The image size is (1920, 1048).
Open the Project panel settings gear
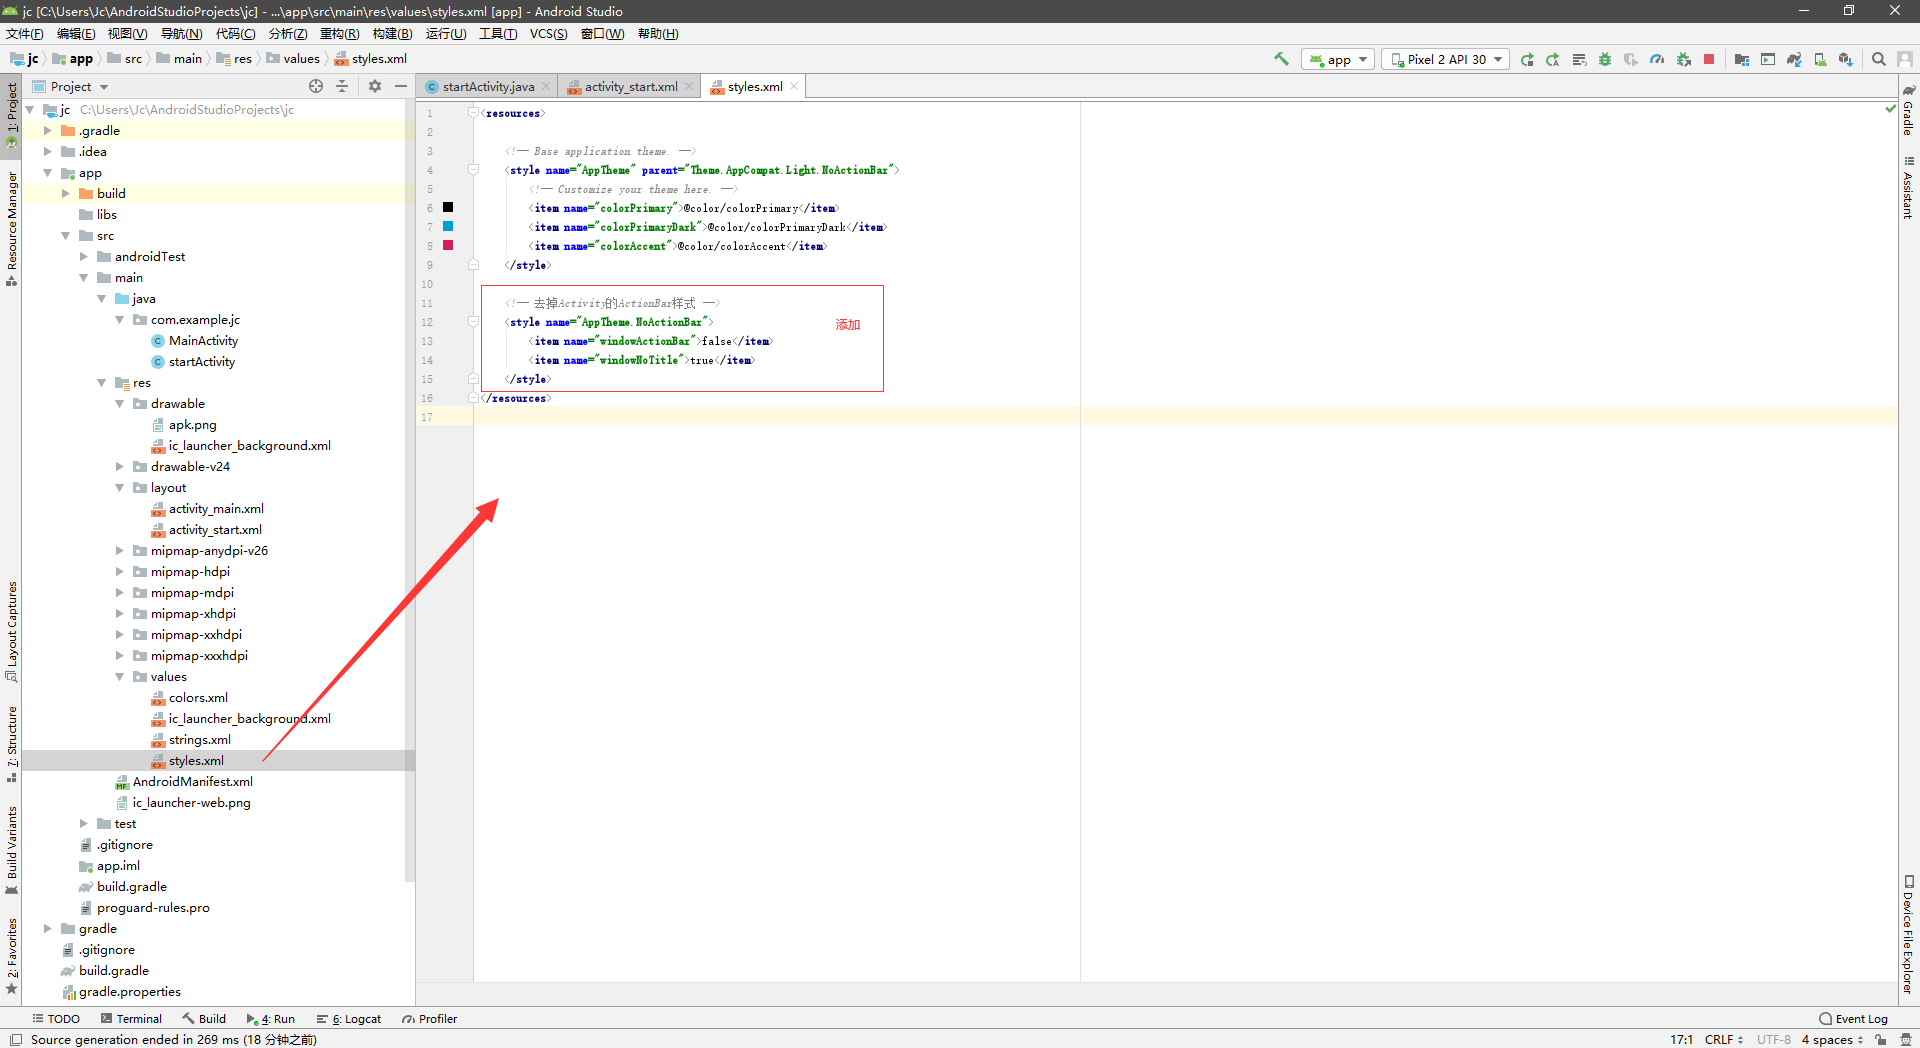coord(375,86)
